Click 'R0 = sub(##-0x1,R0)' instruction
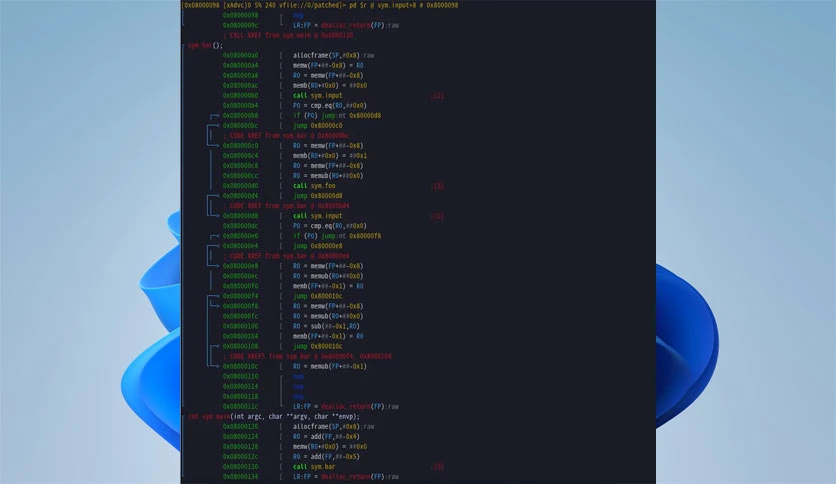The width and height of the screenshot is (836, 484). 326,326
